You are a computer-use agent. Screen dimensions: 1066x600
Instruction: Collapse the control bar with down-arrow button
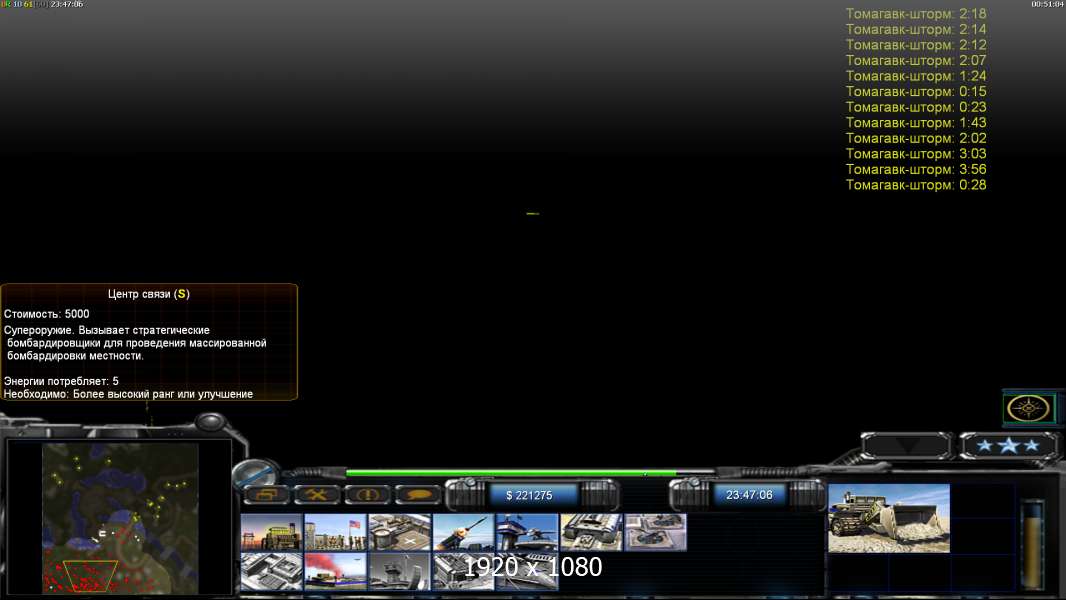click(x=906, y=446)
